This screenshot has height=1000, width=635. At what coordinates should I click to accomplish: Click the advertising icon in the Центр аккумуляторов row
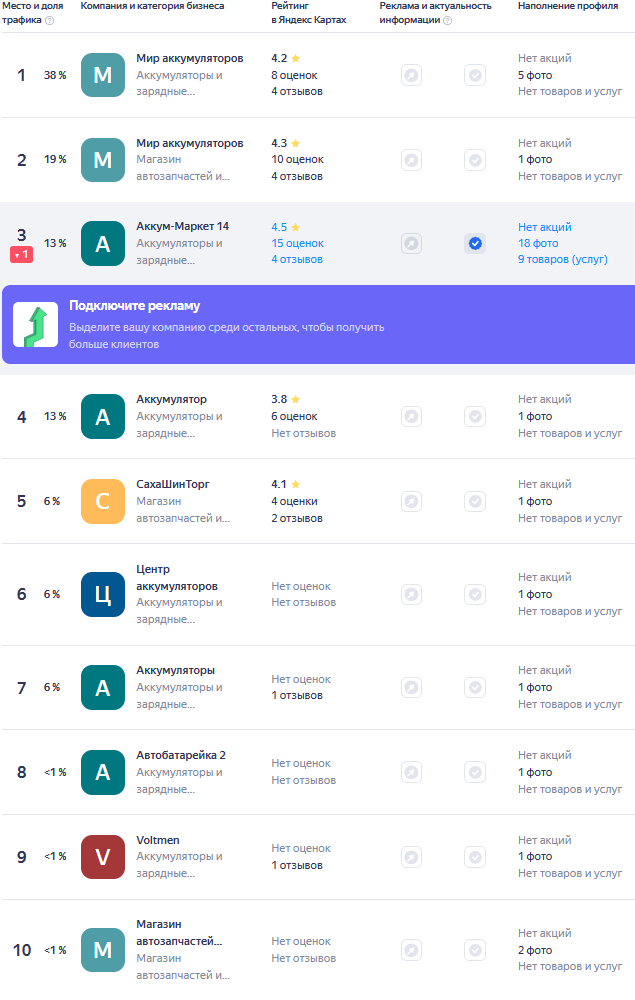[x=412, y=594]
